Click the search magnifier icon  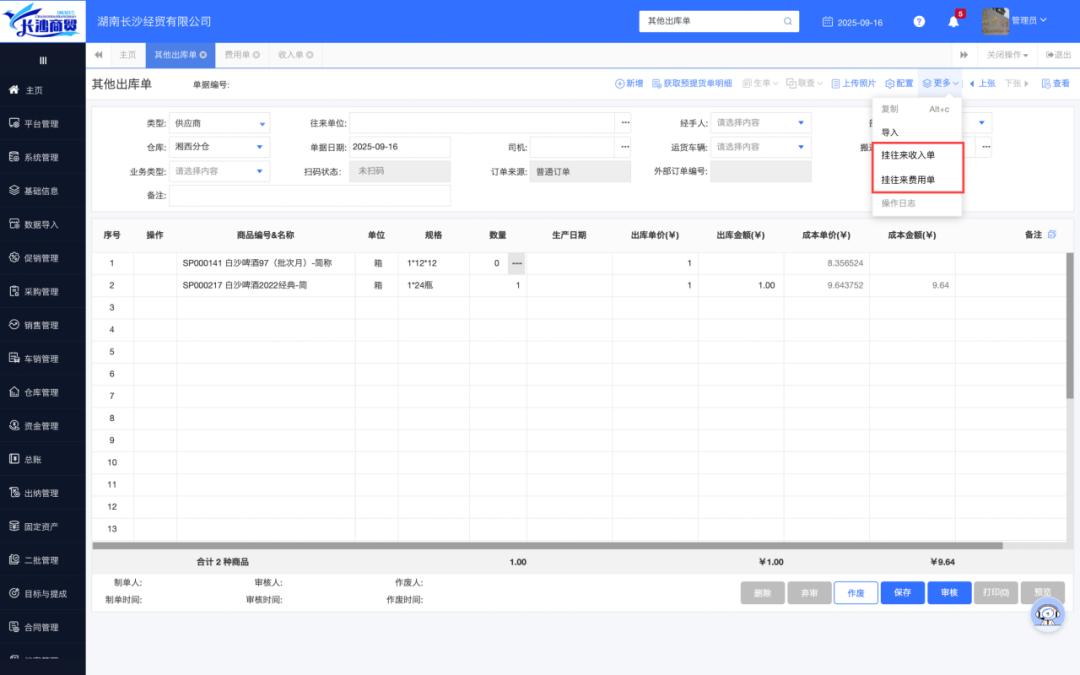(788, 21)
